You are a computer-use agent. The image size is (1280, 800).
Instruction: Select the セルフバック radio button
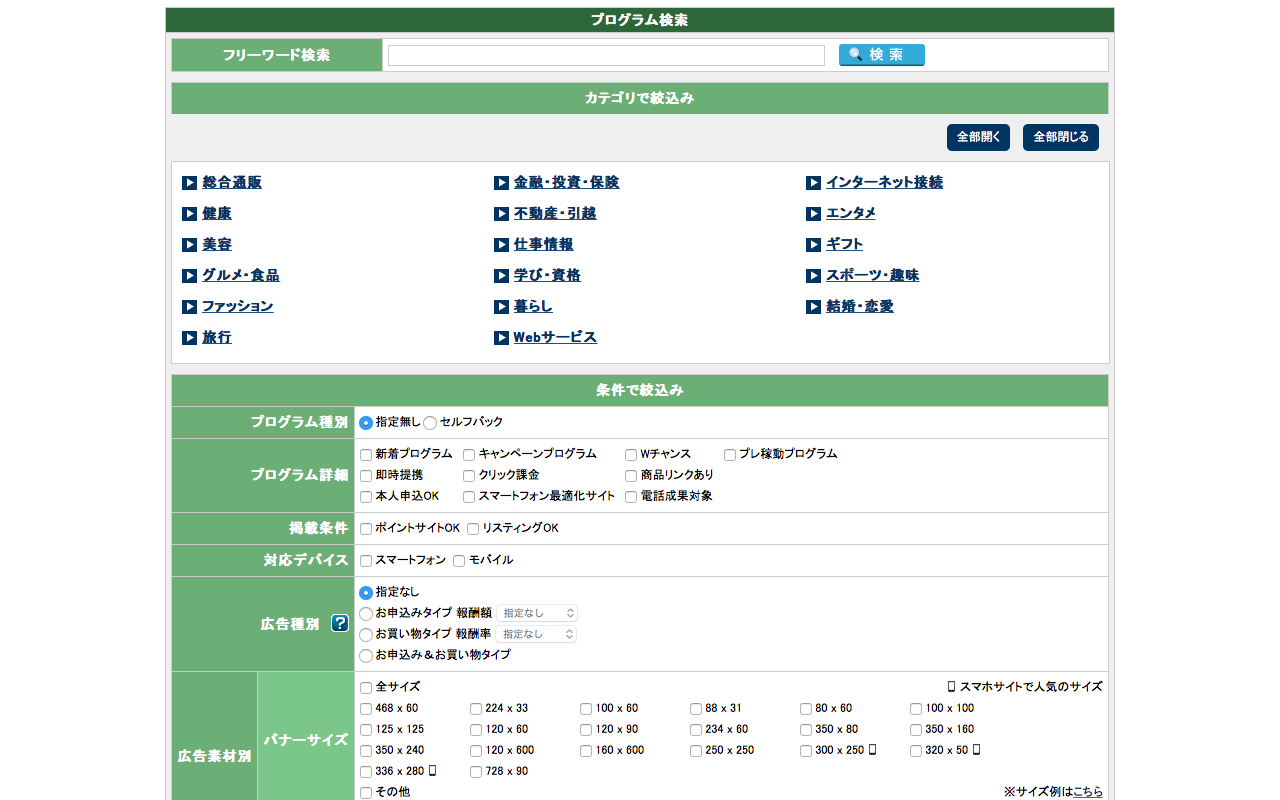click(x=430, y=423)
